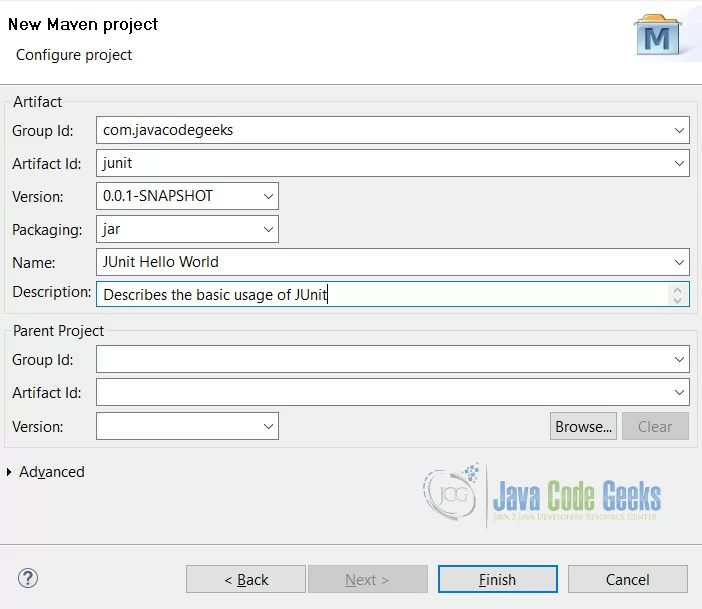Open Artifact Group Id dropdown arrow
The height and width of the screenshot is (609, 702).
tap(679, 130)
